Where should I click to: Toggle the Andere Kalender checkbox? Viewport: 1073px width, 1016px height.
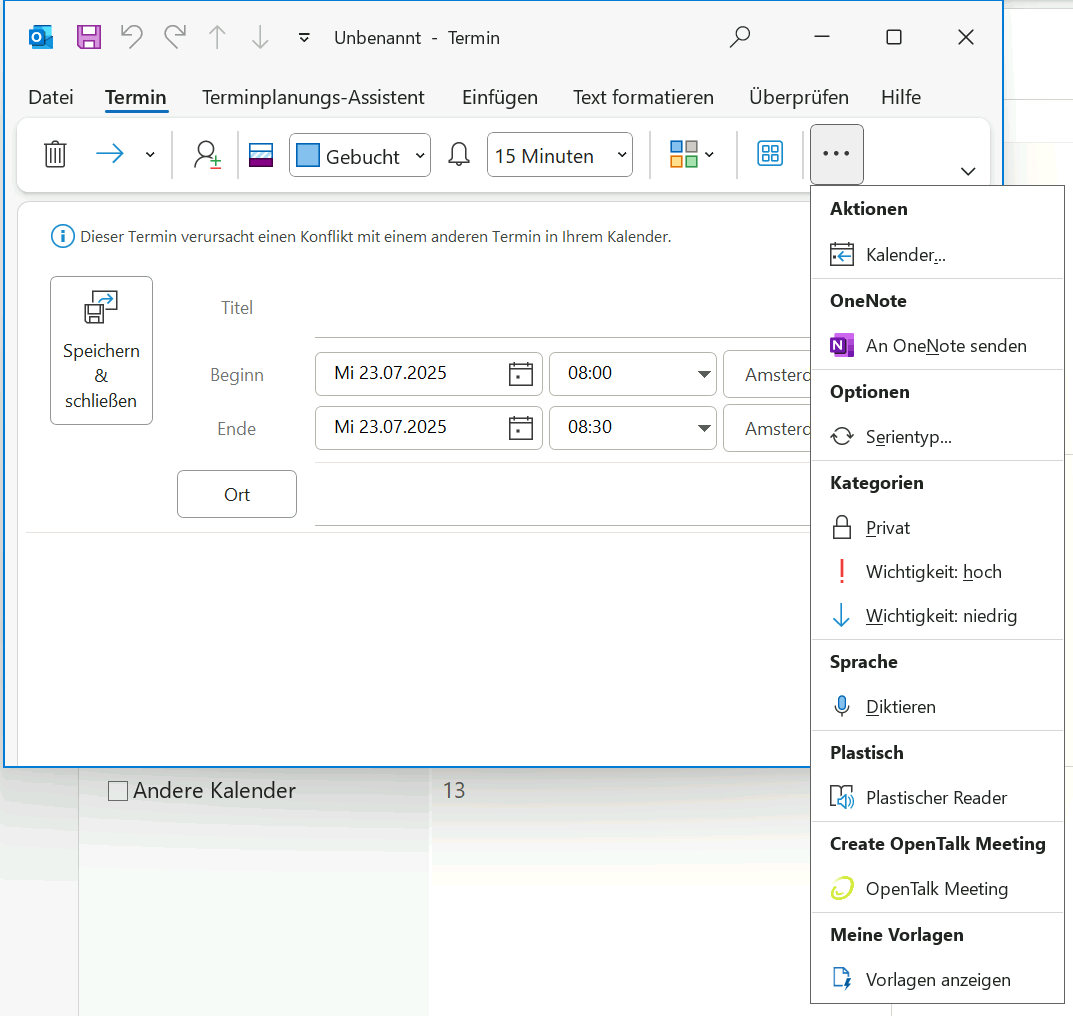pos(117,790)
